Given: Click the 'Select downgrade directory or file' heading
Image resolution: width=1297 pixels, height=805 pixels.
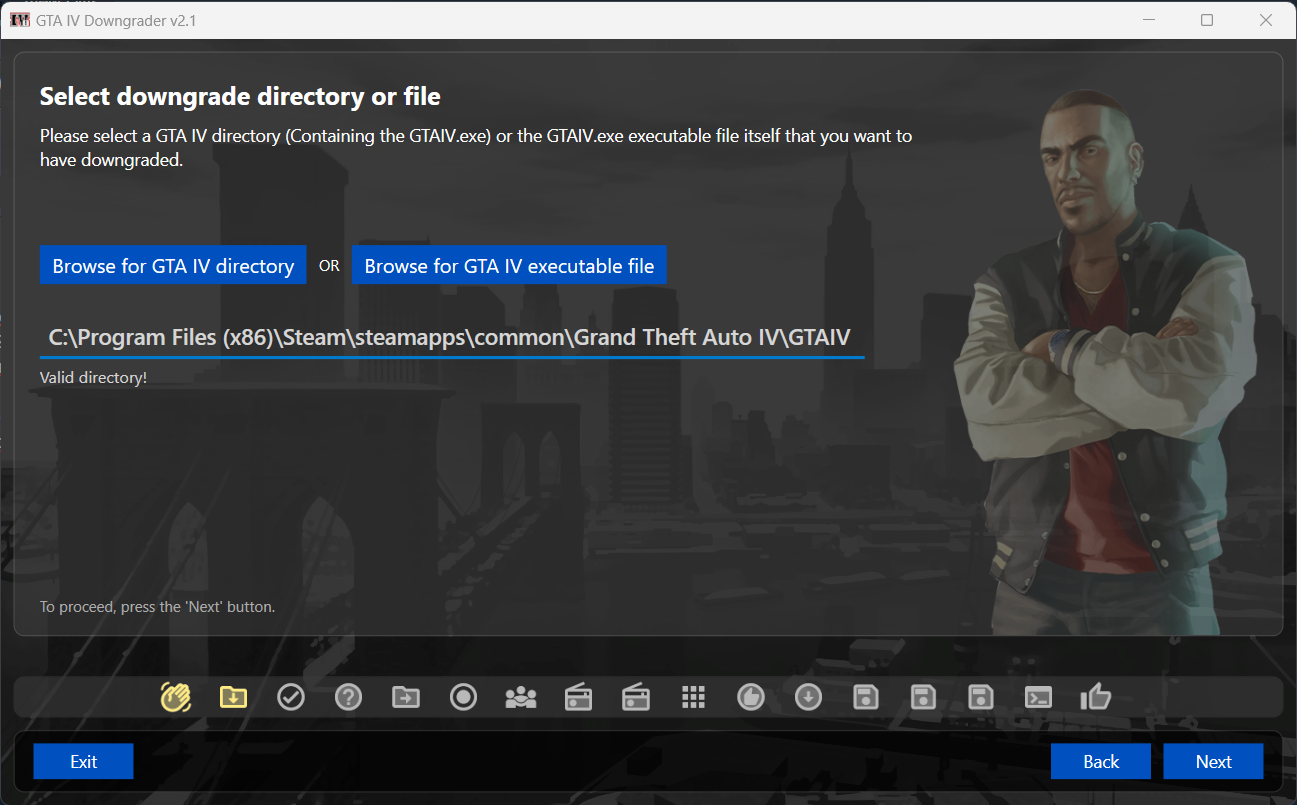Looking at the screenshot, I should click(x=240, y=97).
